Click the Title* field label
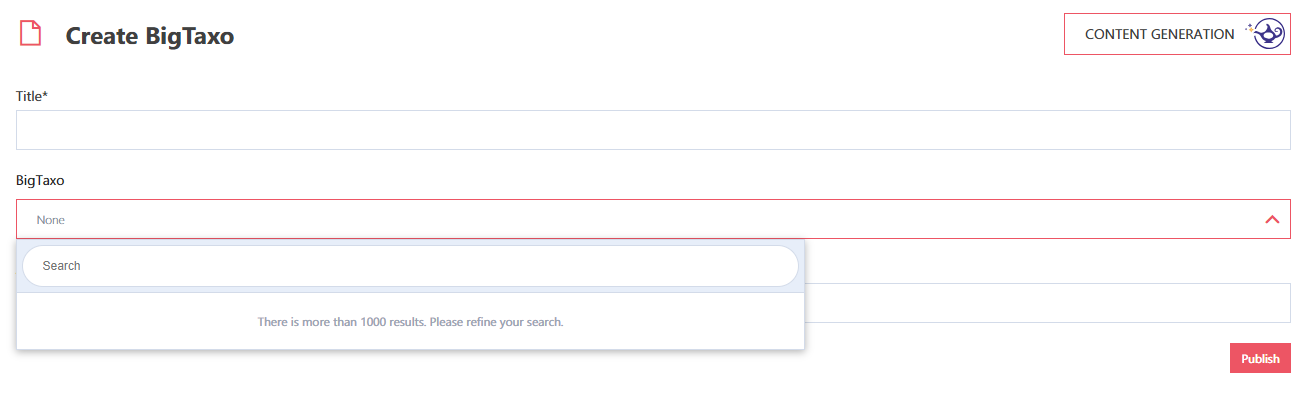The height and width of the screenshot is (400, 1311). [x=32, y=96]
